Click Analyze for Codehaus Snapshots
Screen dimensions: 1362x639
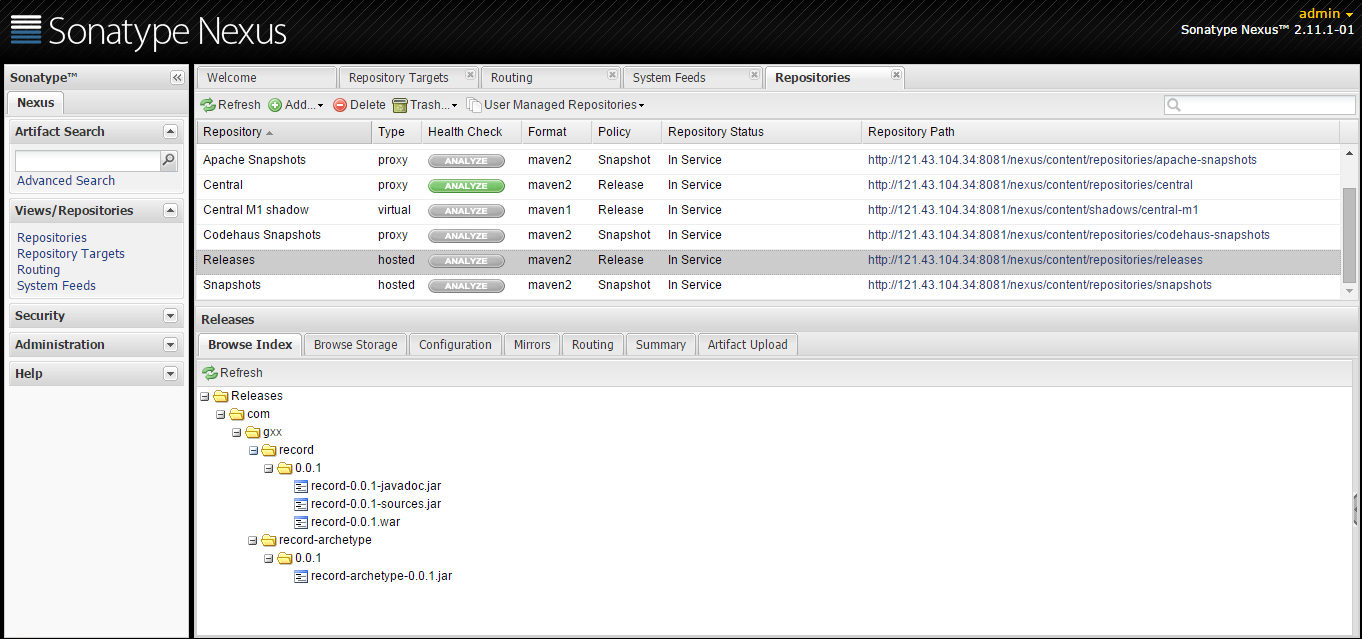click(466, 236)
